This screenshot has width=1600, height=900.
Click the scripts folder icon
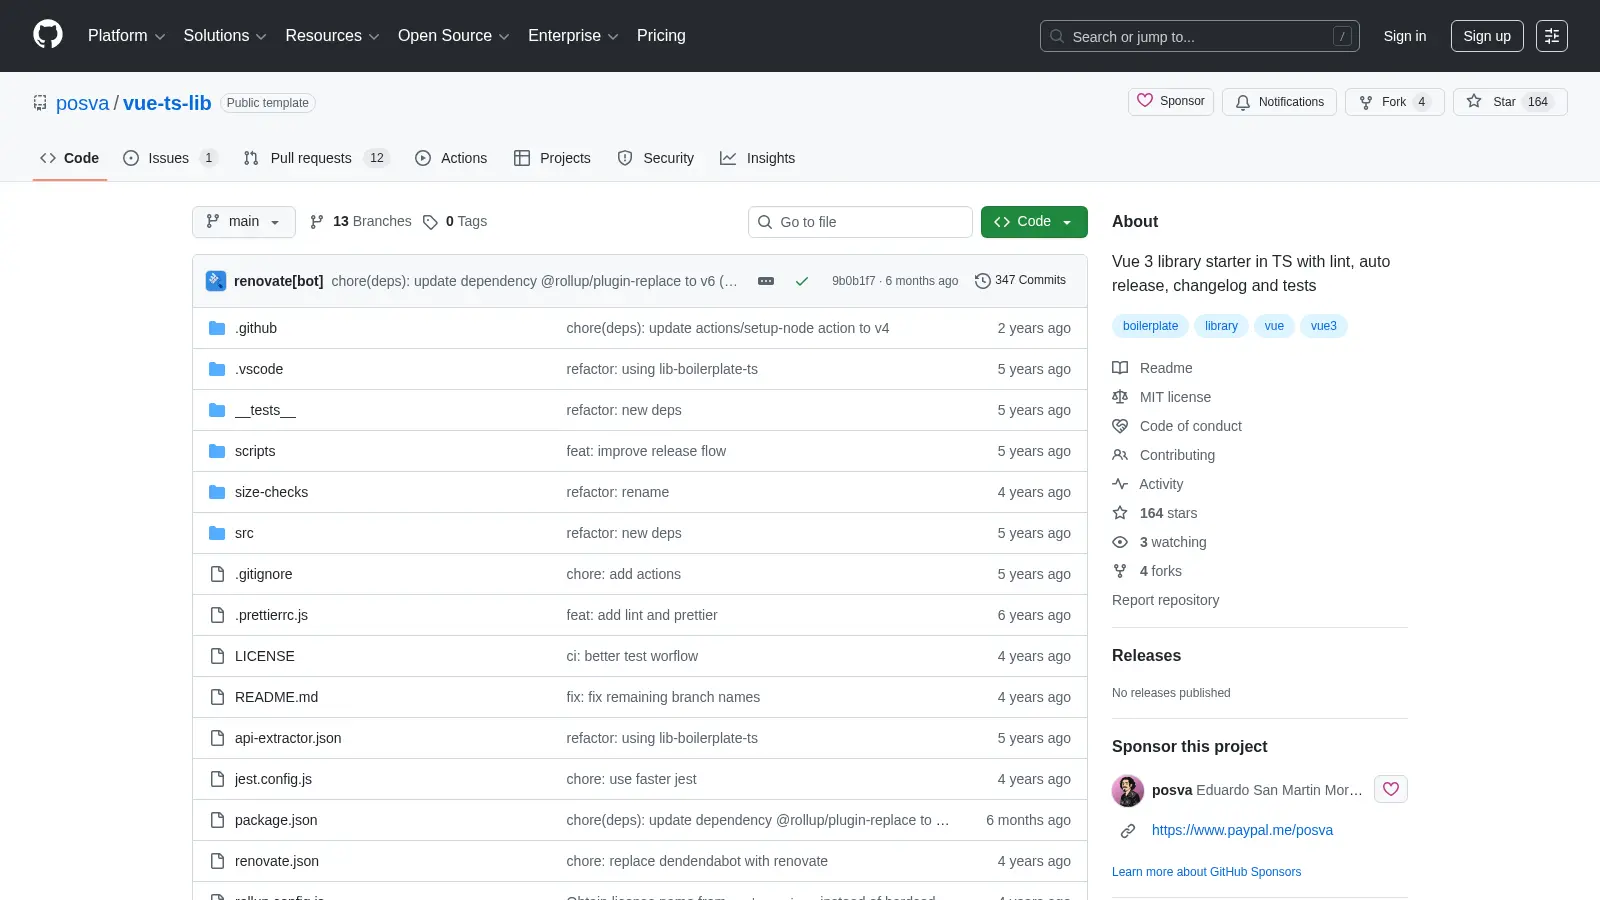(217, 451)
